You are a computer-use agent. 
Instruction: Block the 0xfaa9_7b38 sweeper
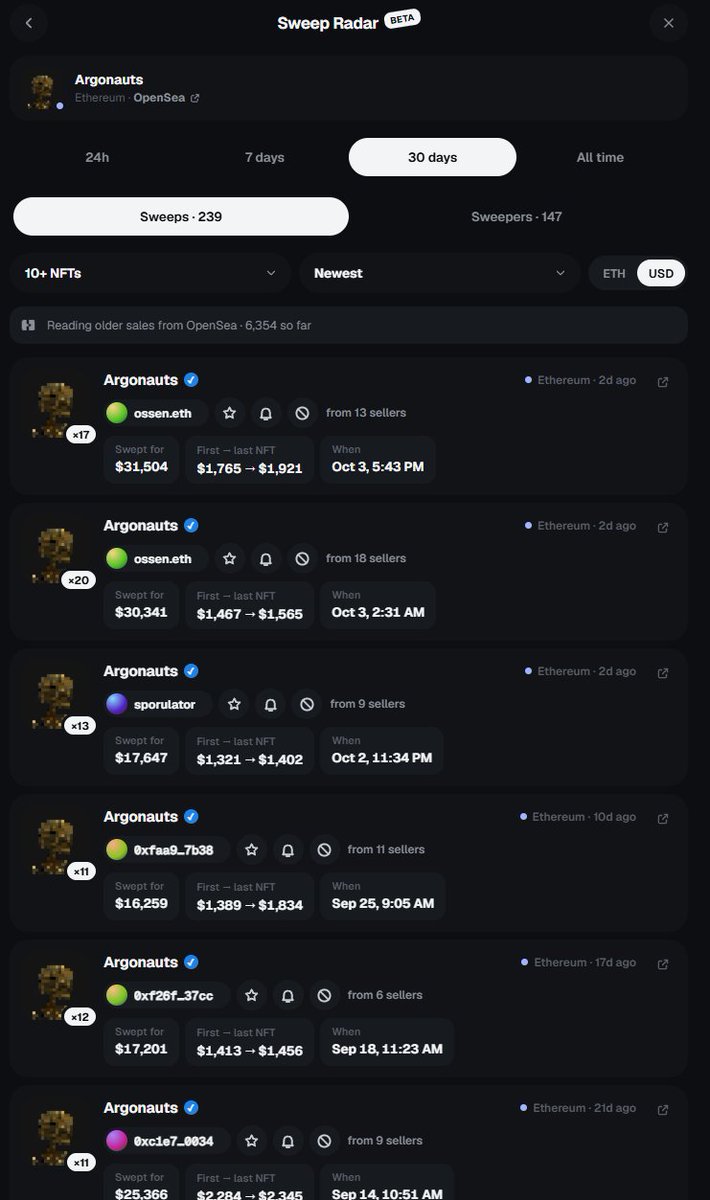point(324,850)
